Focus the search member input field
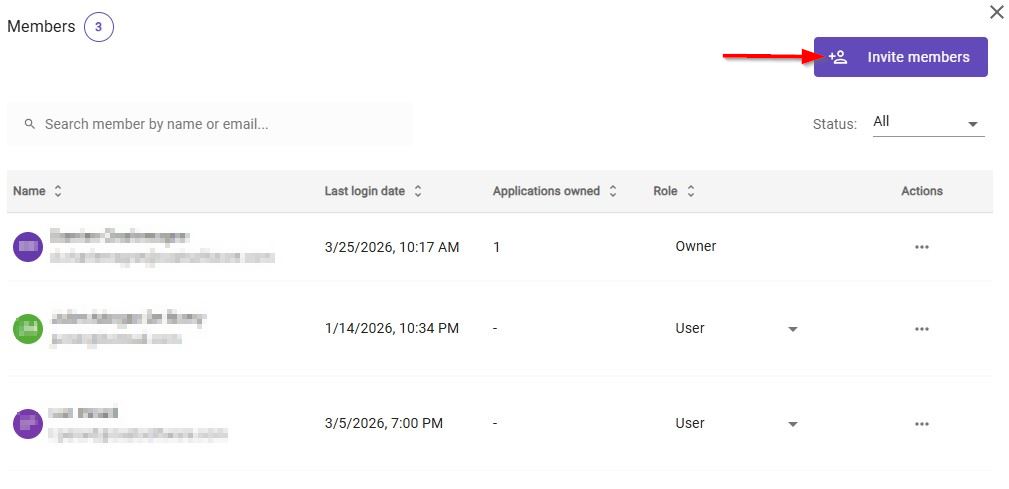The image size is (1009, 489). pos(220,124)
